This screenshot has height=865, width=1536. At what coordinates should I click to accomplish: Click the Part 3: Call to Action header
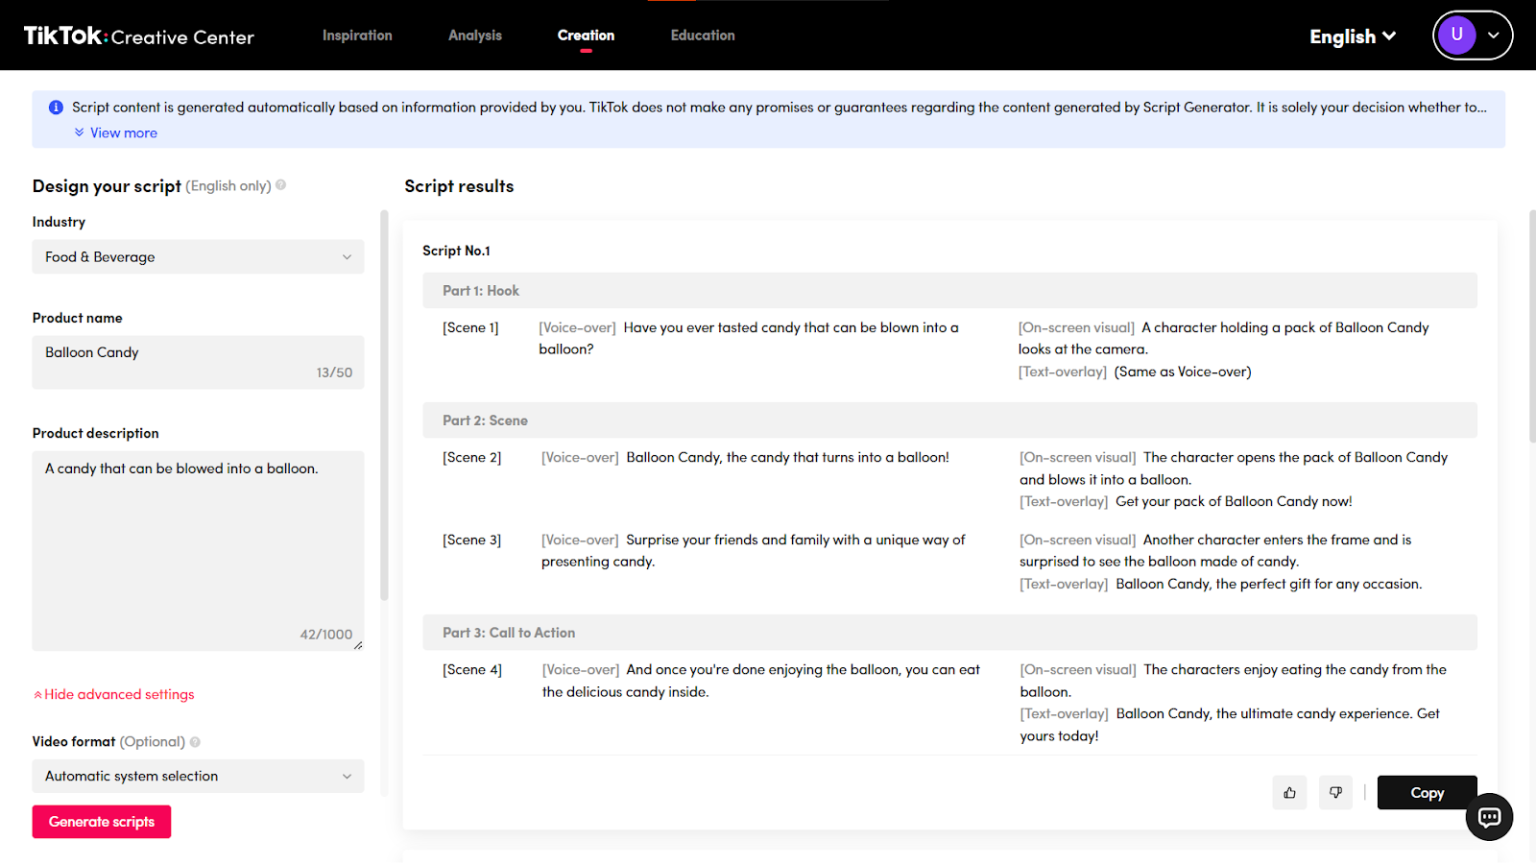point(949,633)
